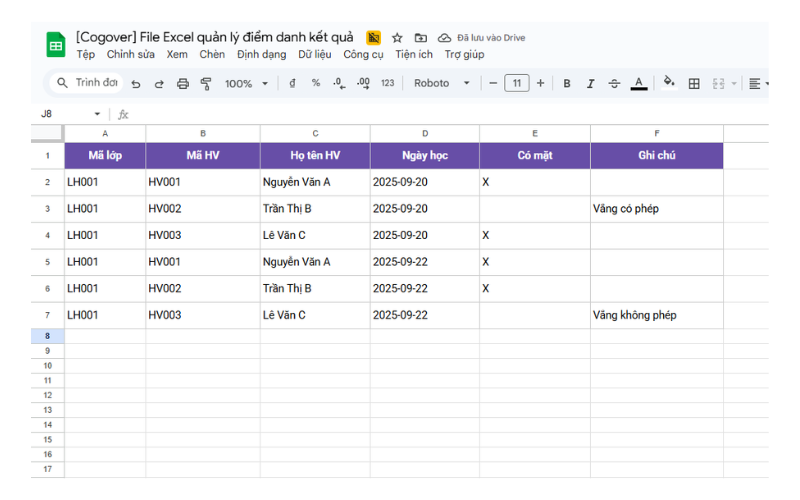
Task: Activate the paint format tool
Action: tap(206, 84)
